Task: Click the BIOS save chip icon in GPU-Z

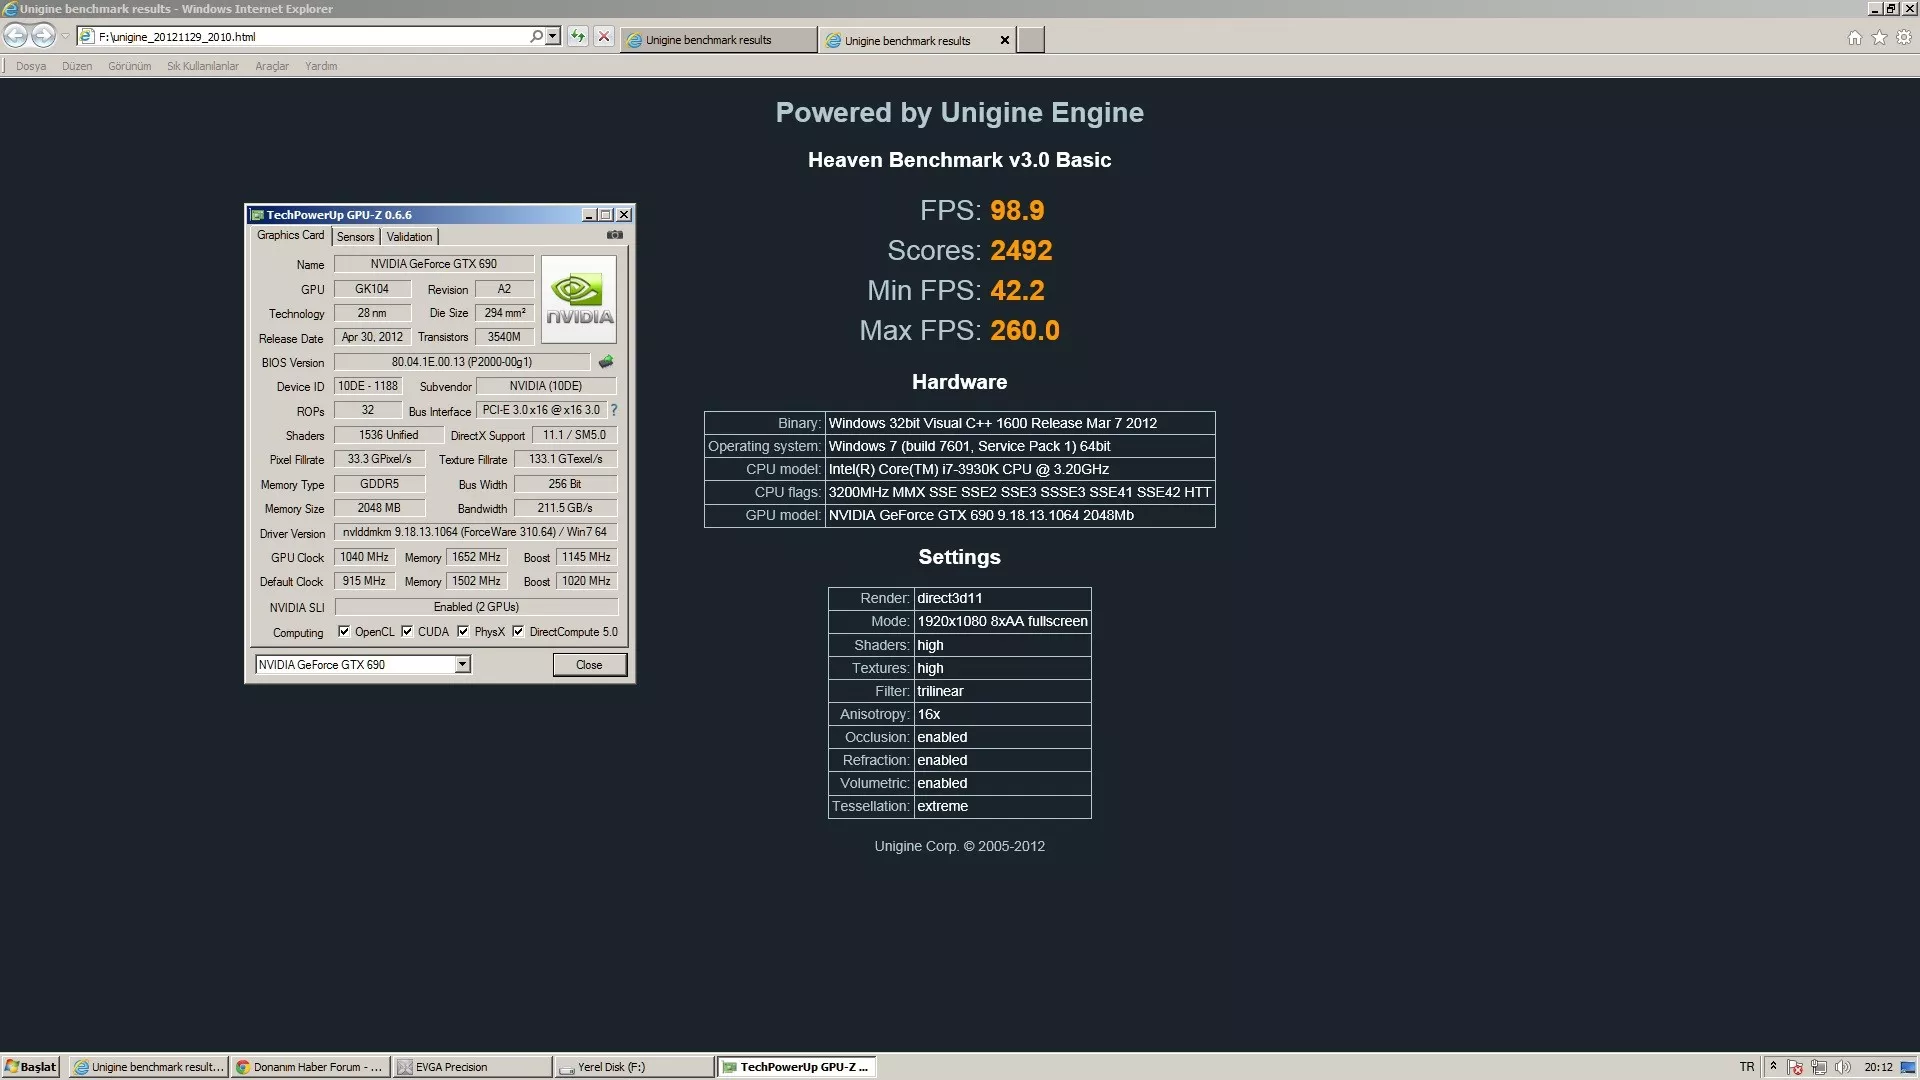Action: [606, 362]
